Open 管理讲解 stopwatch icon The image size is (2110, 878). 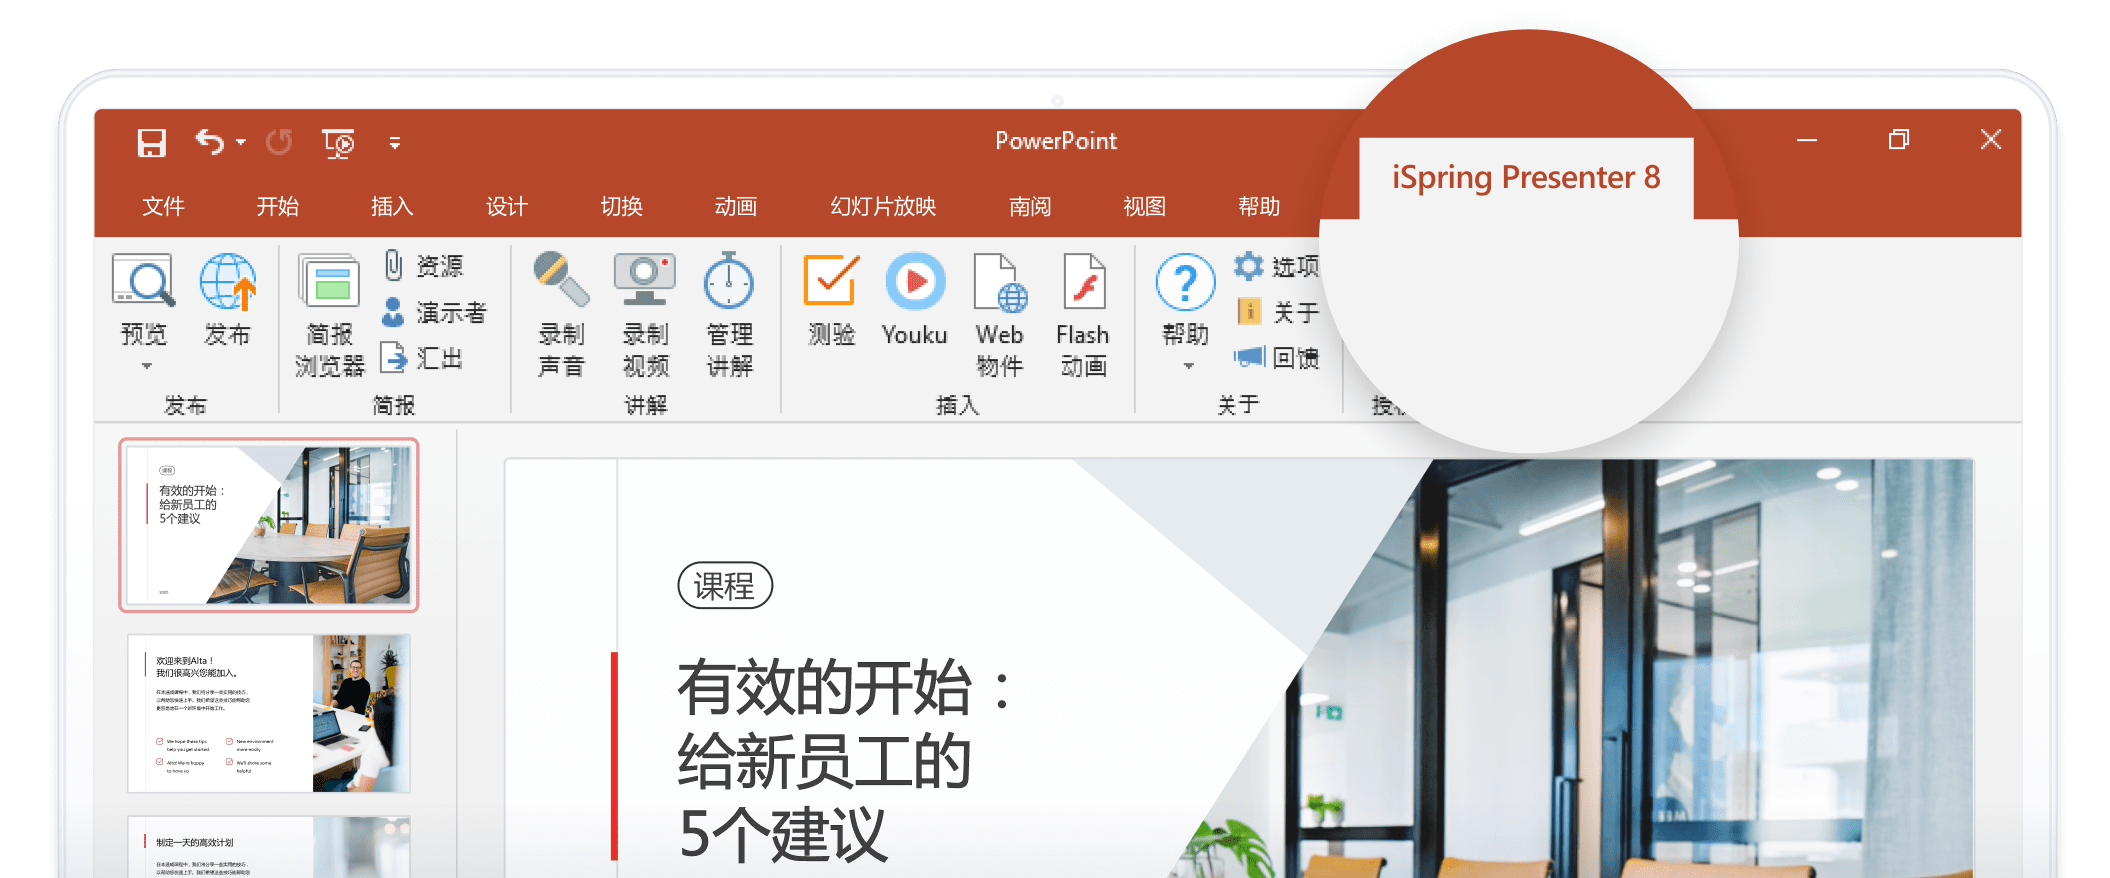729,280
